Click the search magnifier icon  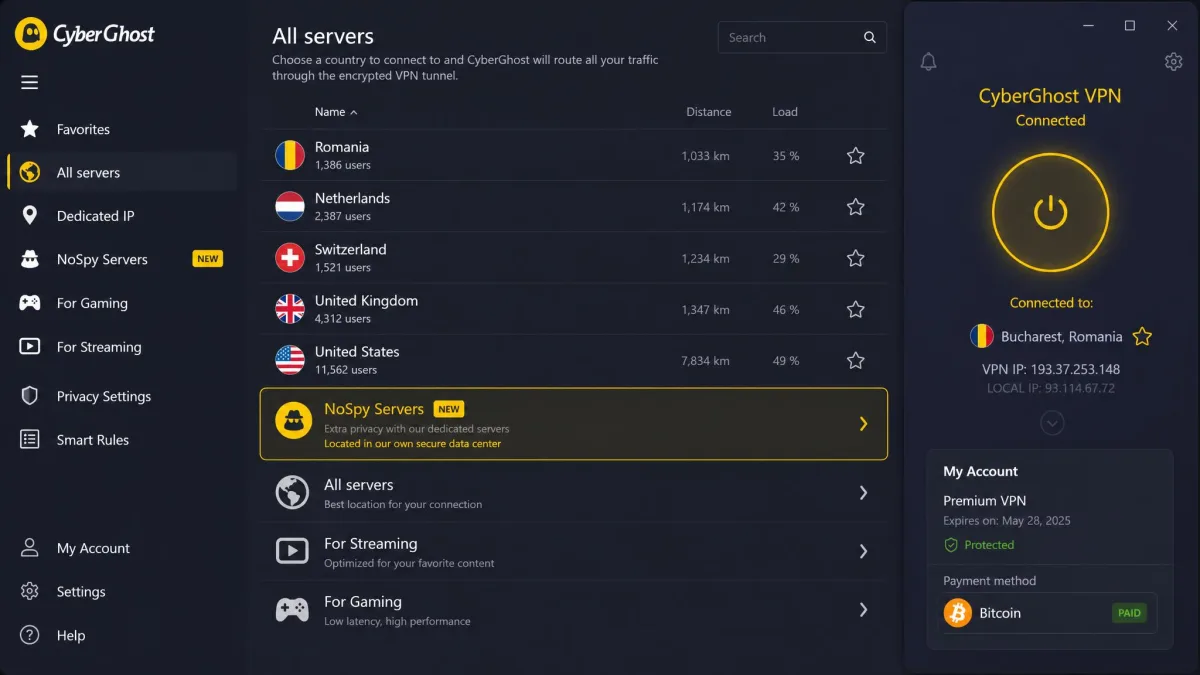(870, 37)
